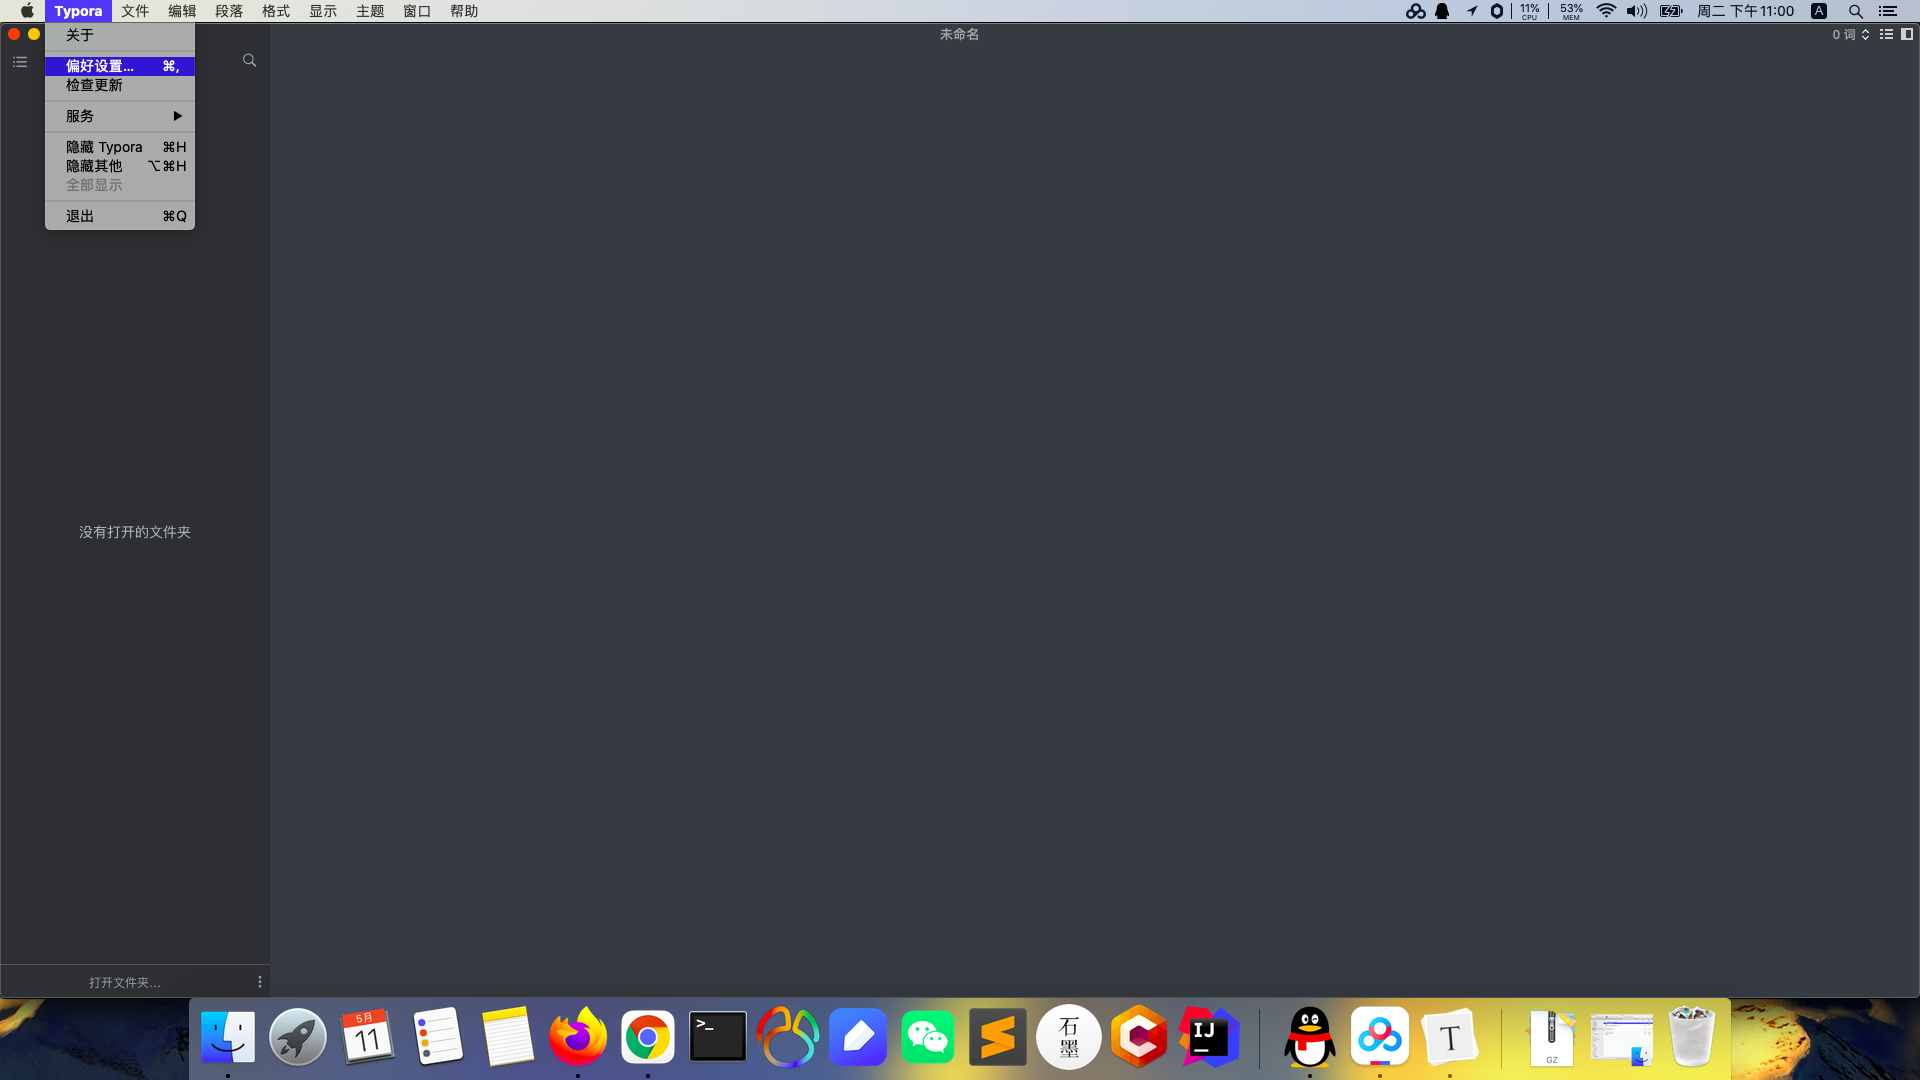Choose 检查更新 in the Typora menu
The height and width of the screenshot is (1080, 1920).
[94, 85]
